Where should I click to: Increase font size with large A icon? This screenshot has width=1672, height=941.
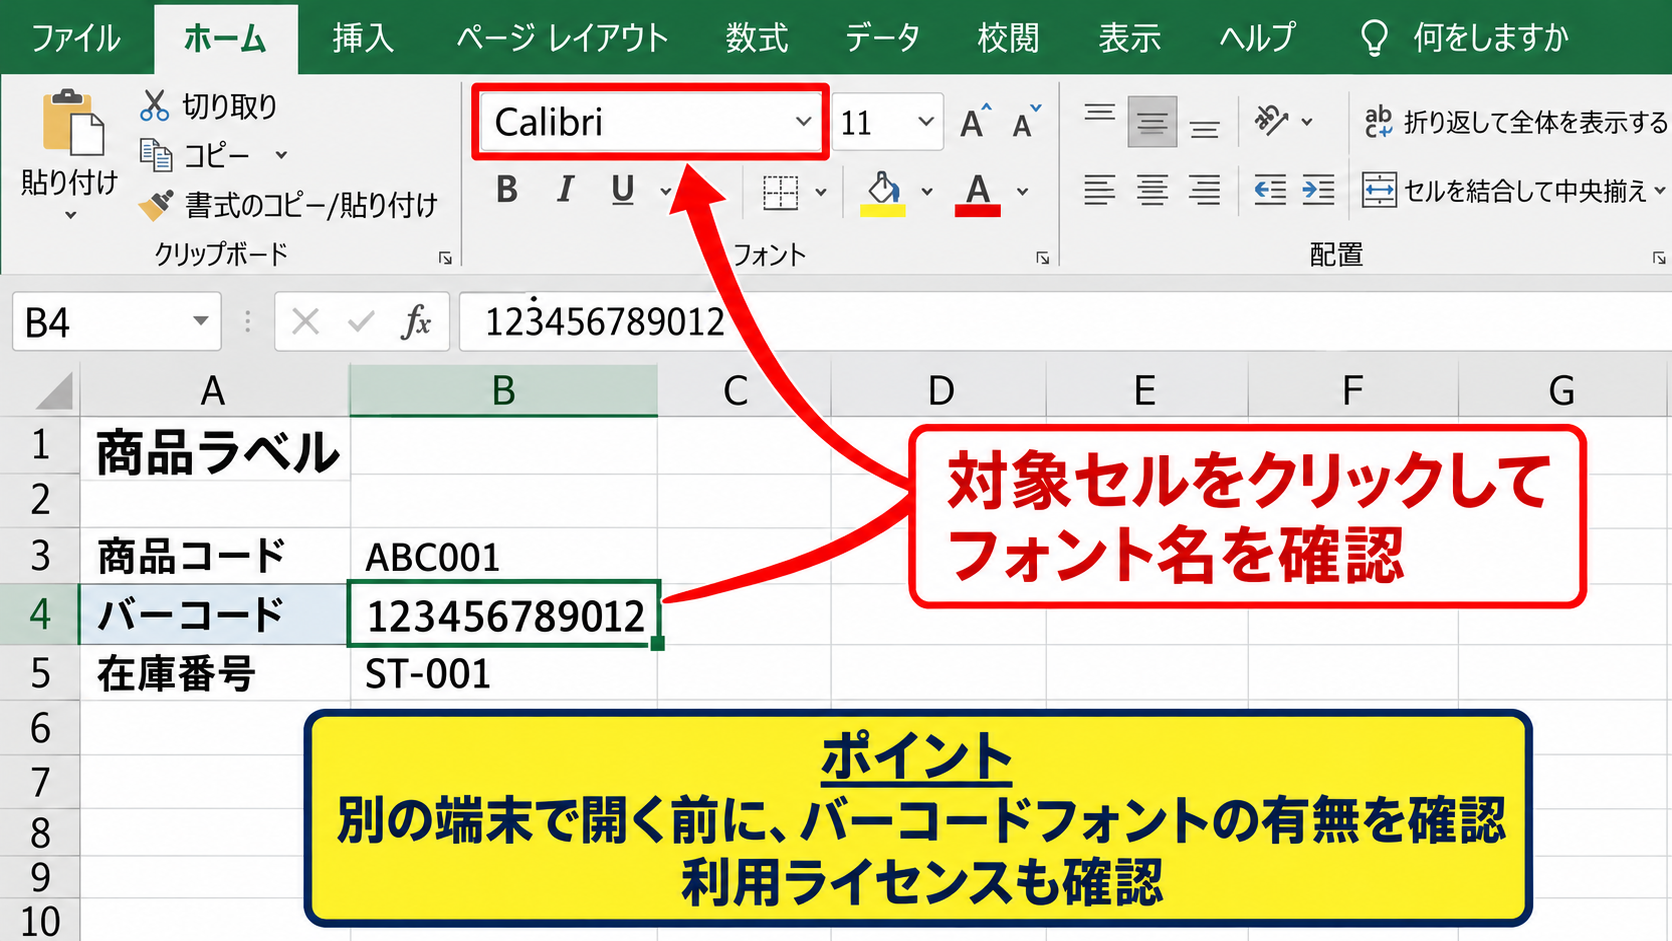click(975, 123)
